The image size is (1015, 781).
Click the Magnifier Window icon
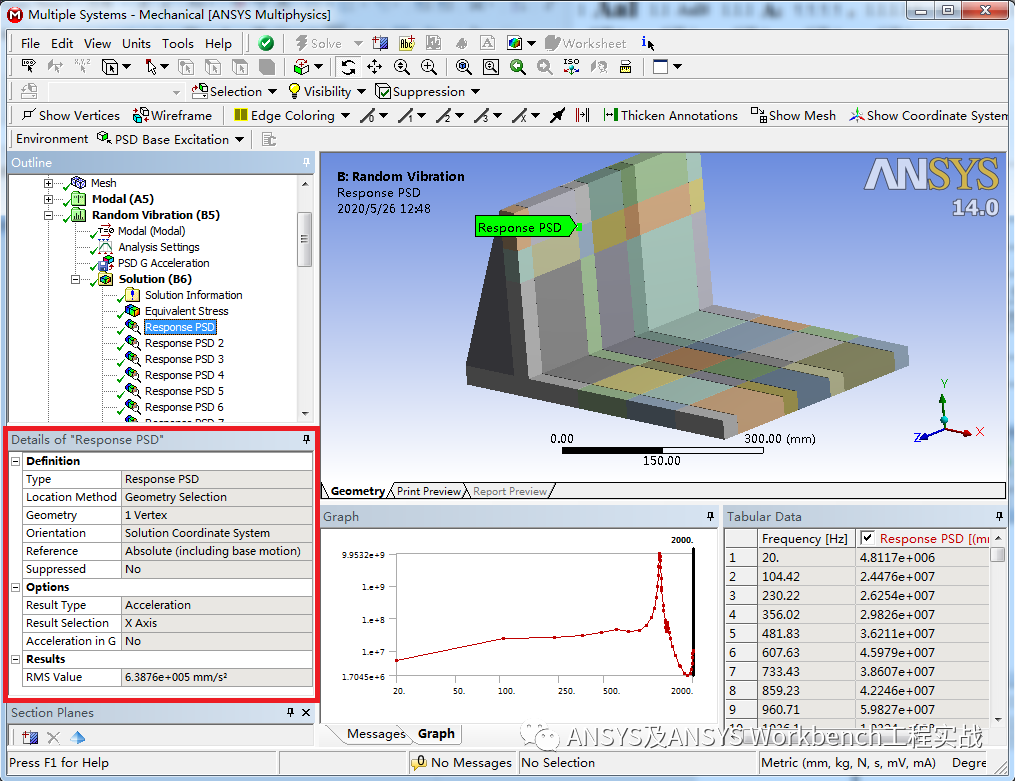pyautogui.click(x=491, y=67)
